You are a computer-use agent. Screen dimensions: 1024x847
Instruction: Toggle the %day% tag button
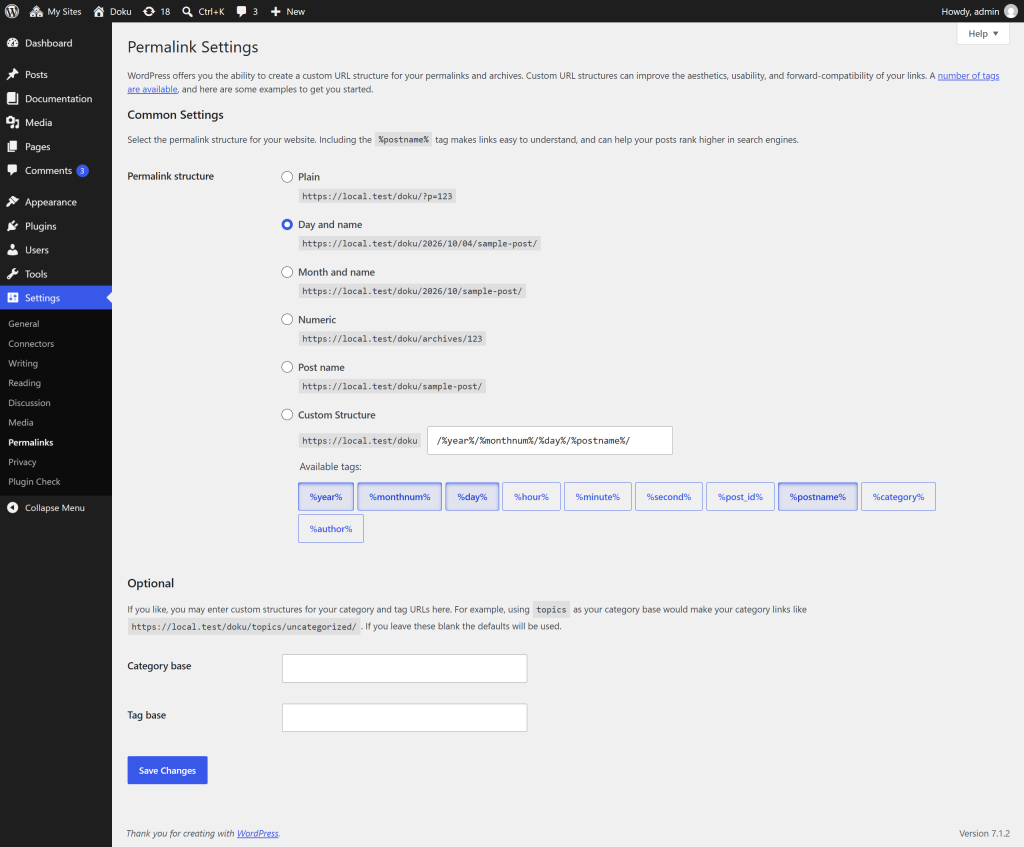[472, 496]
